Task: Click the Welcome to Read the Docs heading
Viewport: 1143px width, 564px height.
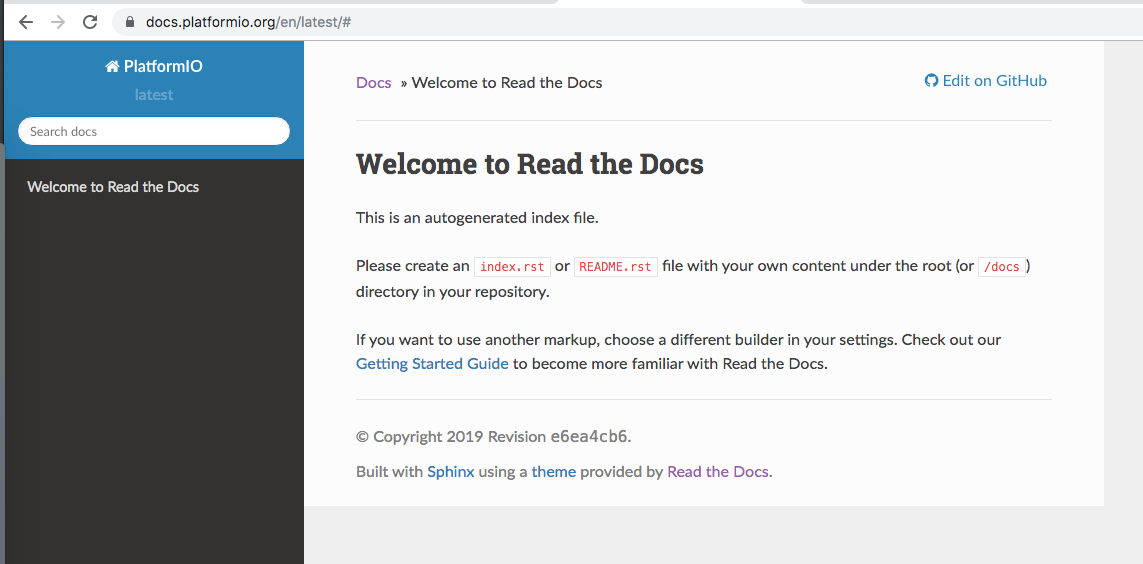Action: click(530, 164)
